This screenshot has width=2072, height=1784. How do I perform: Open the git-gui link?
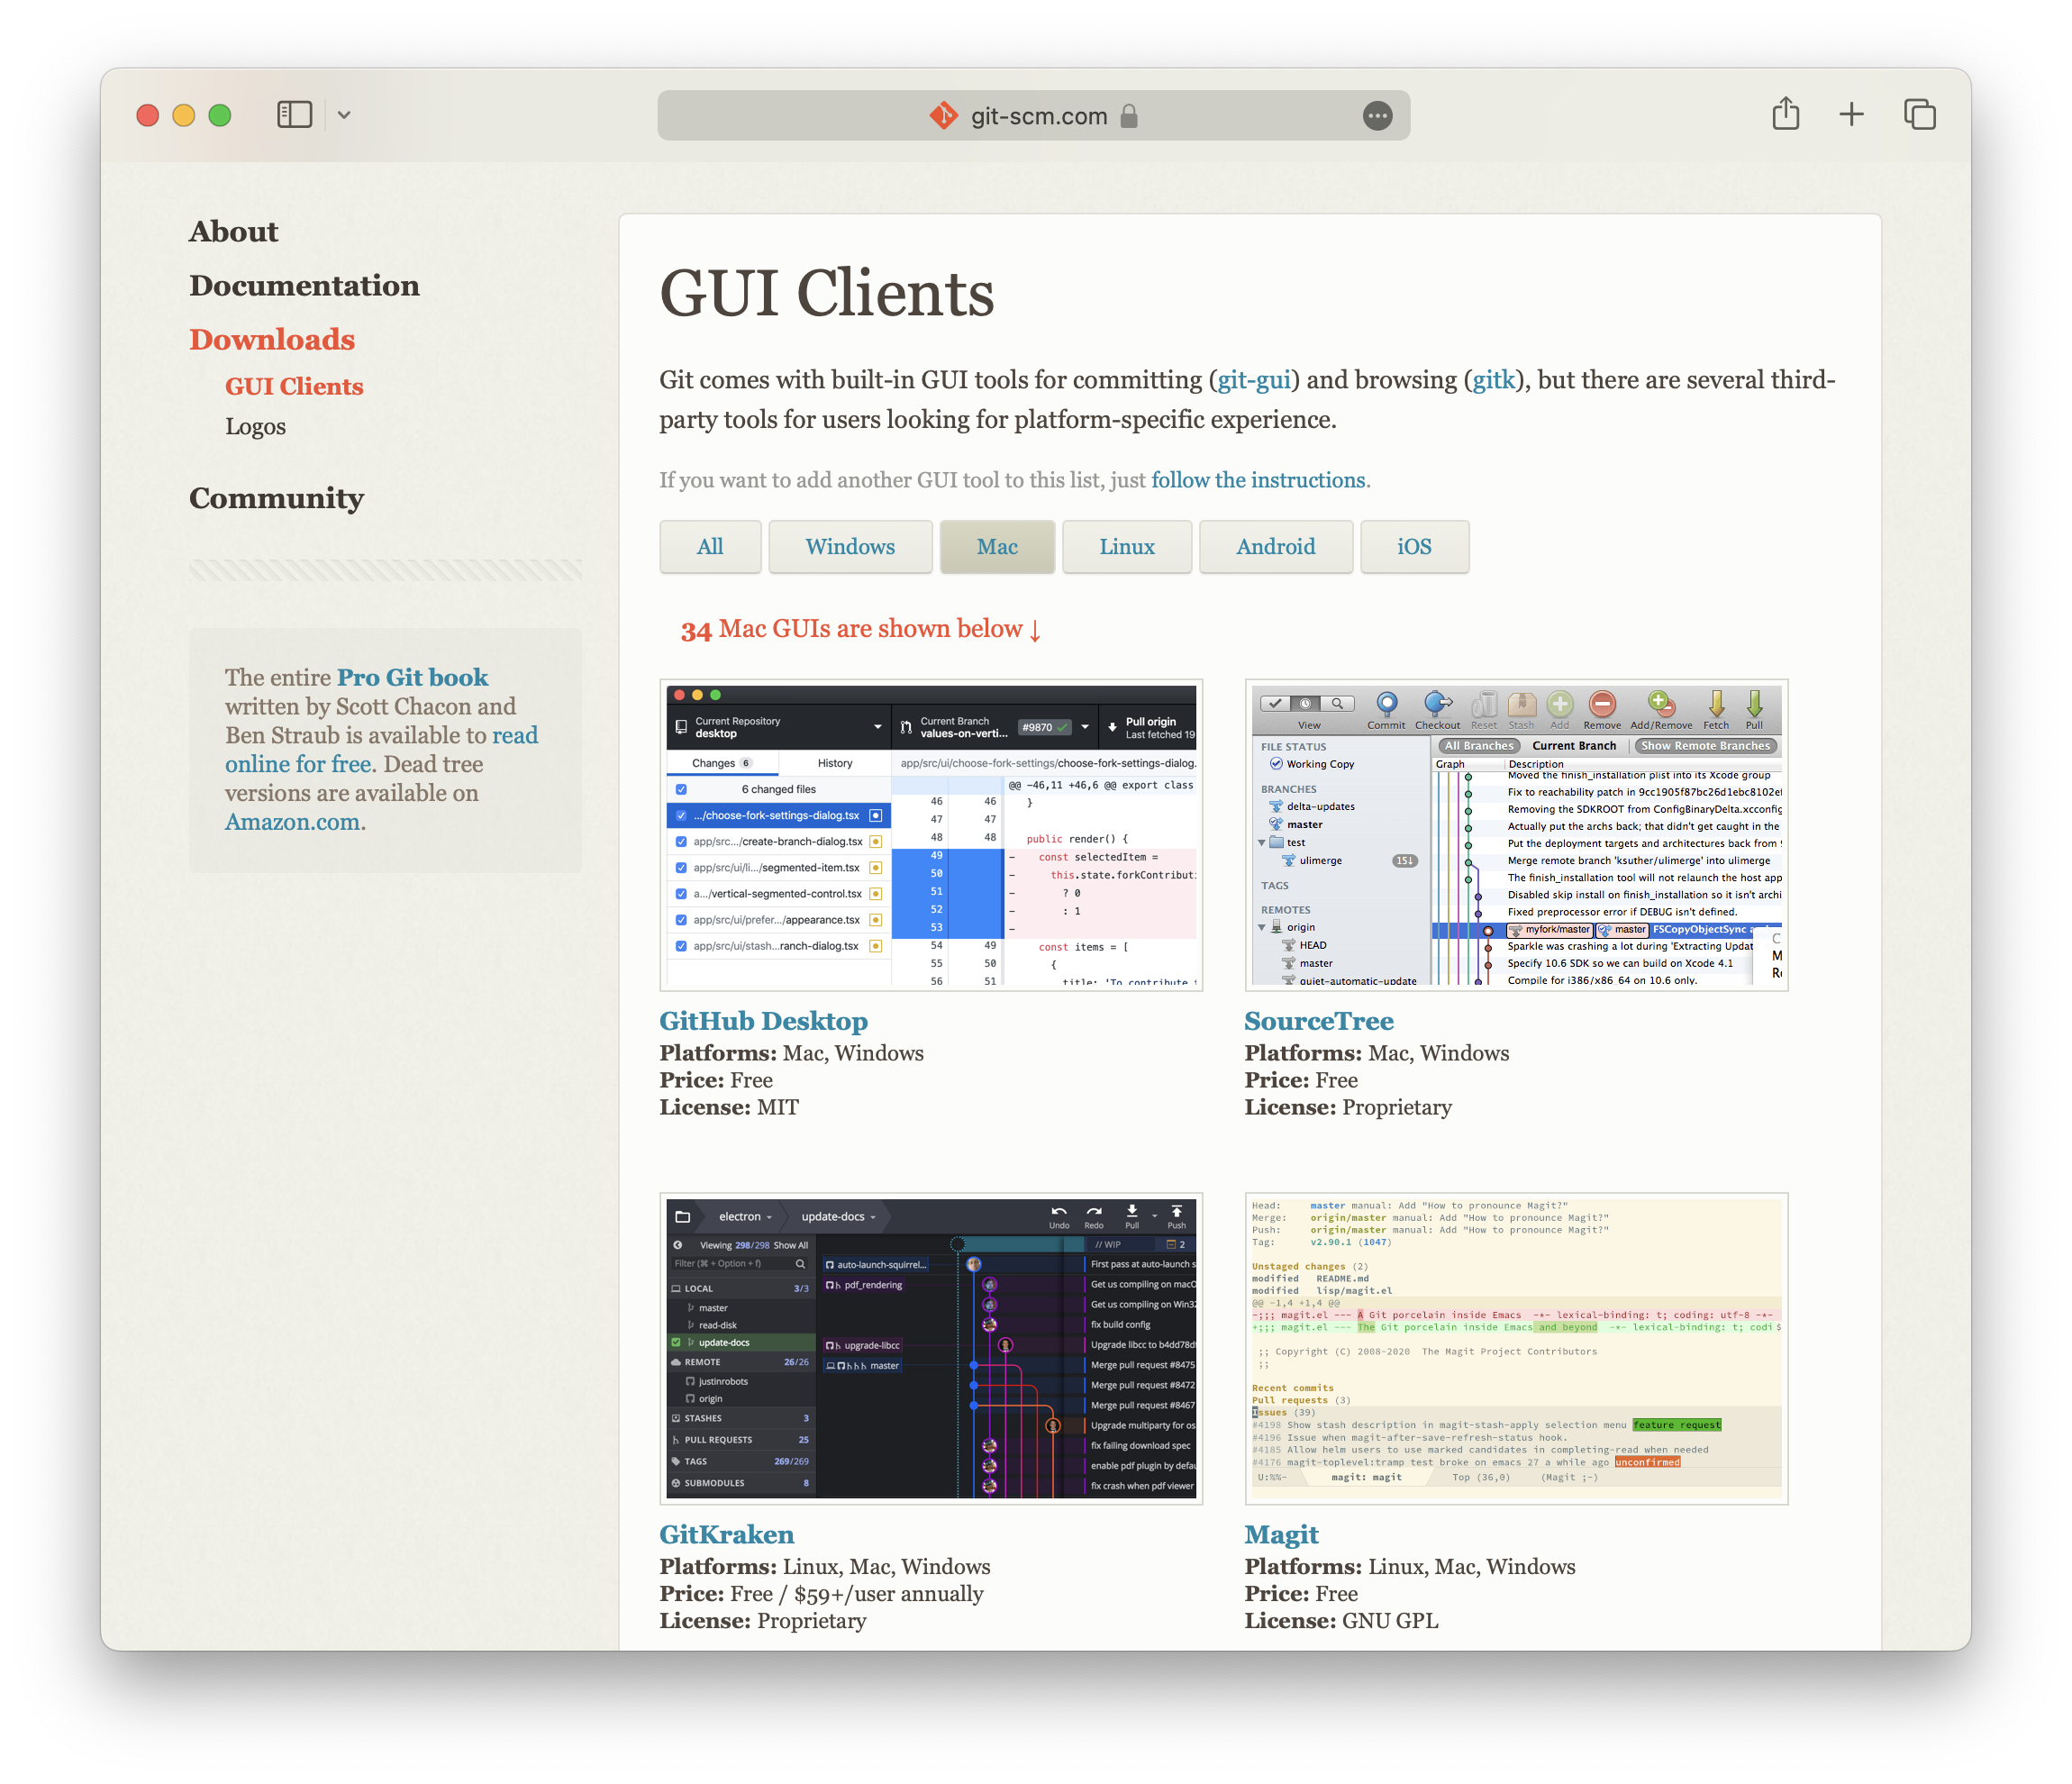tap(1253, 380)
